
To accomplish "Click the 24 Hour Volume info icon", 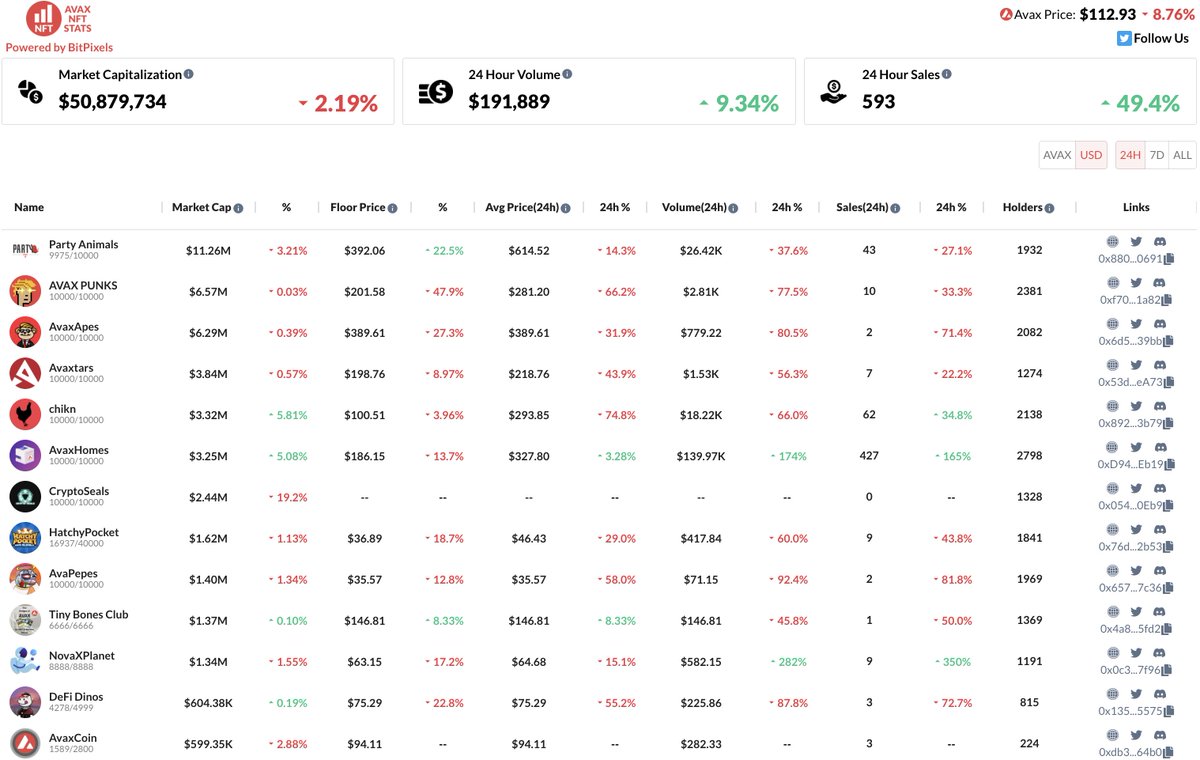I will coord(567,74).
